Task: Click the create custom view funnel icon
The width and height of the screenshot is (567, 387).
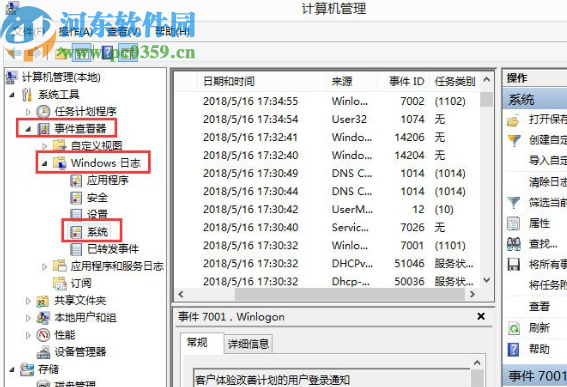Action: click(514, 140)
